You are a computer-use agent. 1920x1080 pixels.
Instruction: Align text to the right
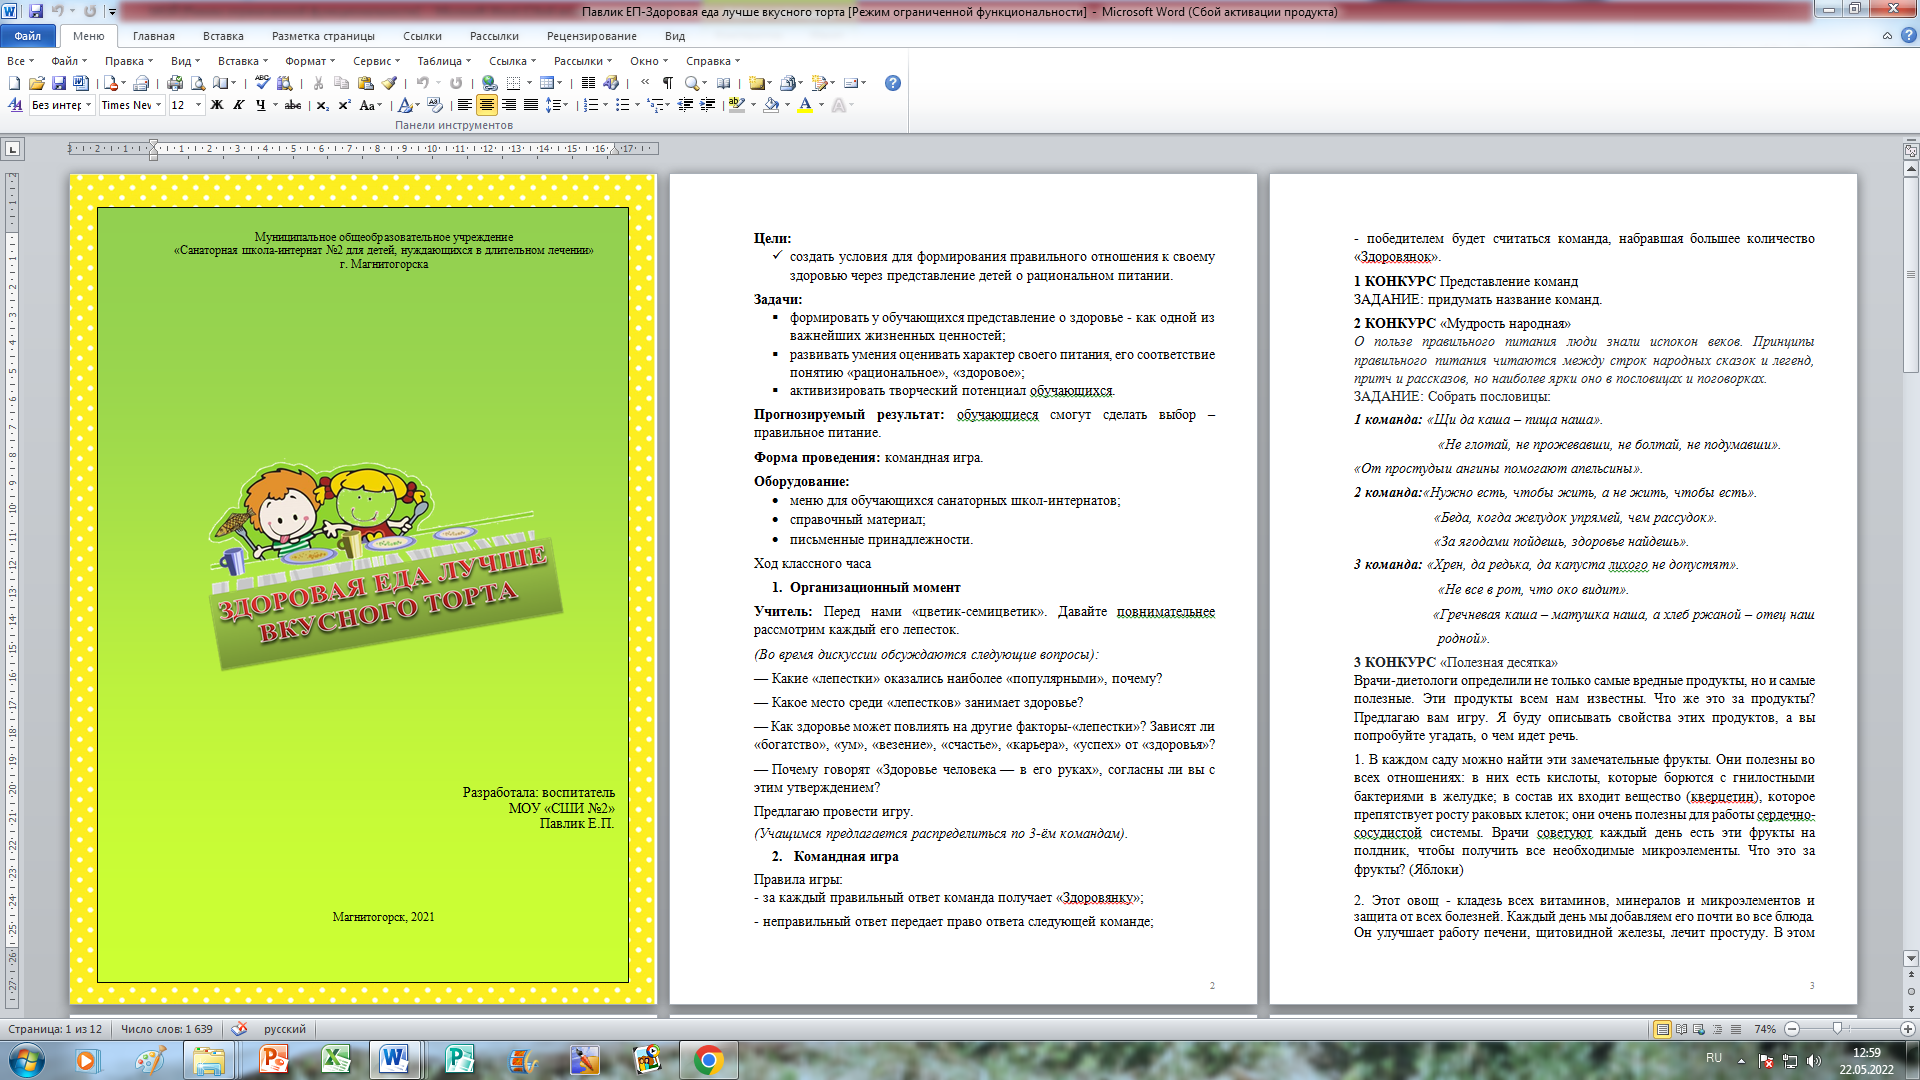(509, 105)
